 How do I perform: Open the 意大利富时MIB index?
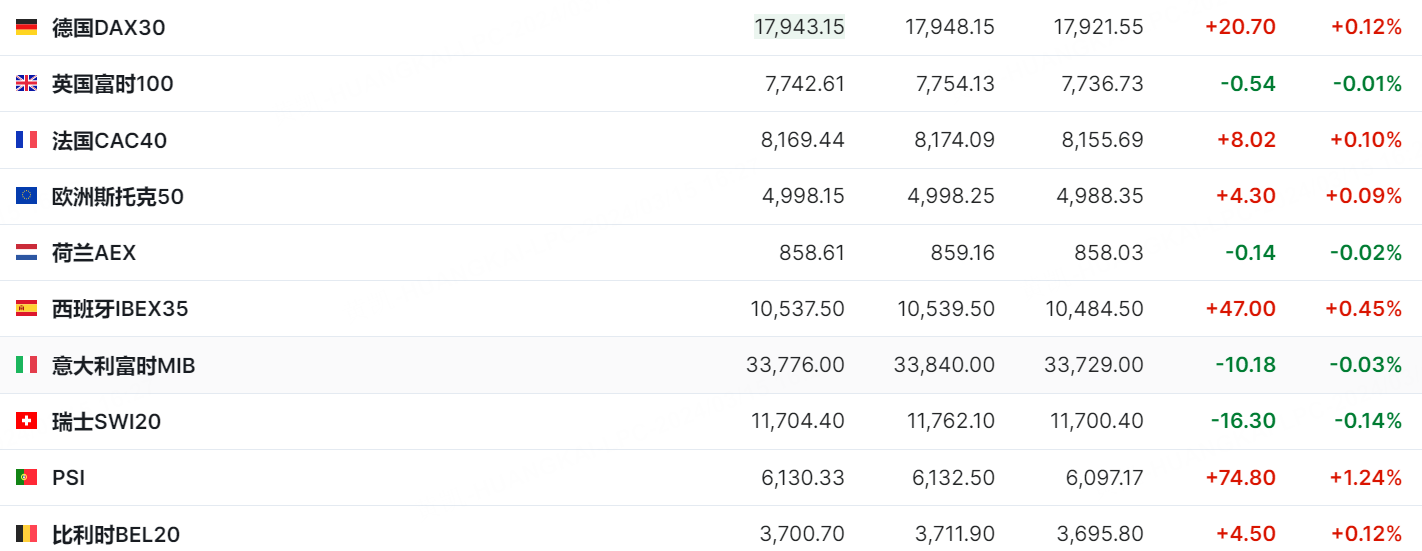[123, 365]
